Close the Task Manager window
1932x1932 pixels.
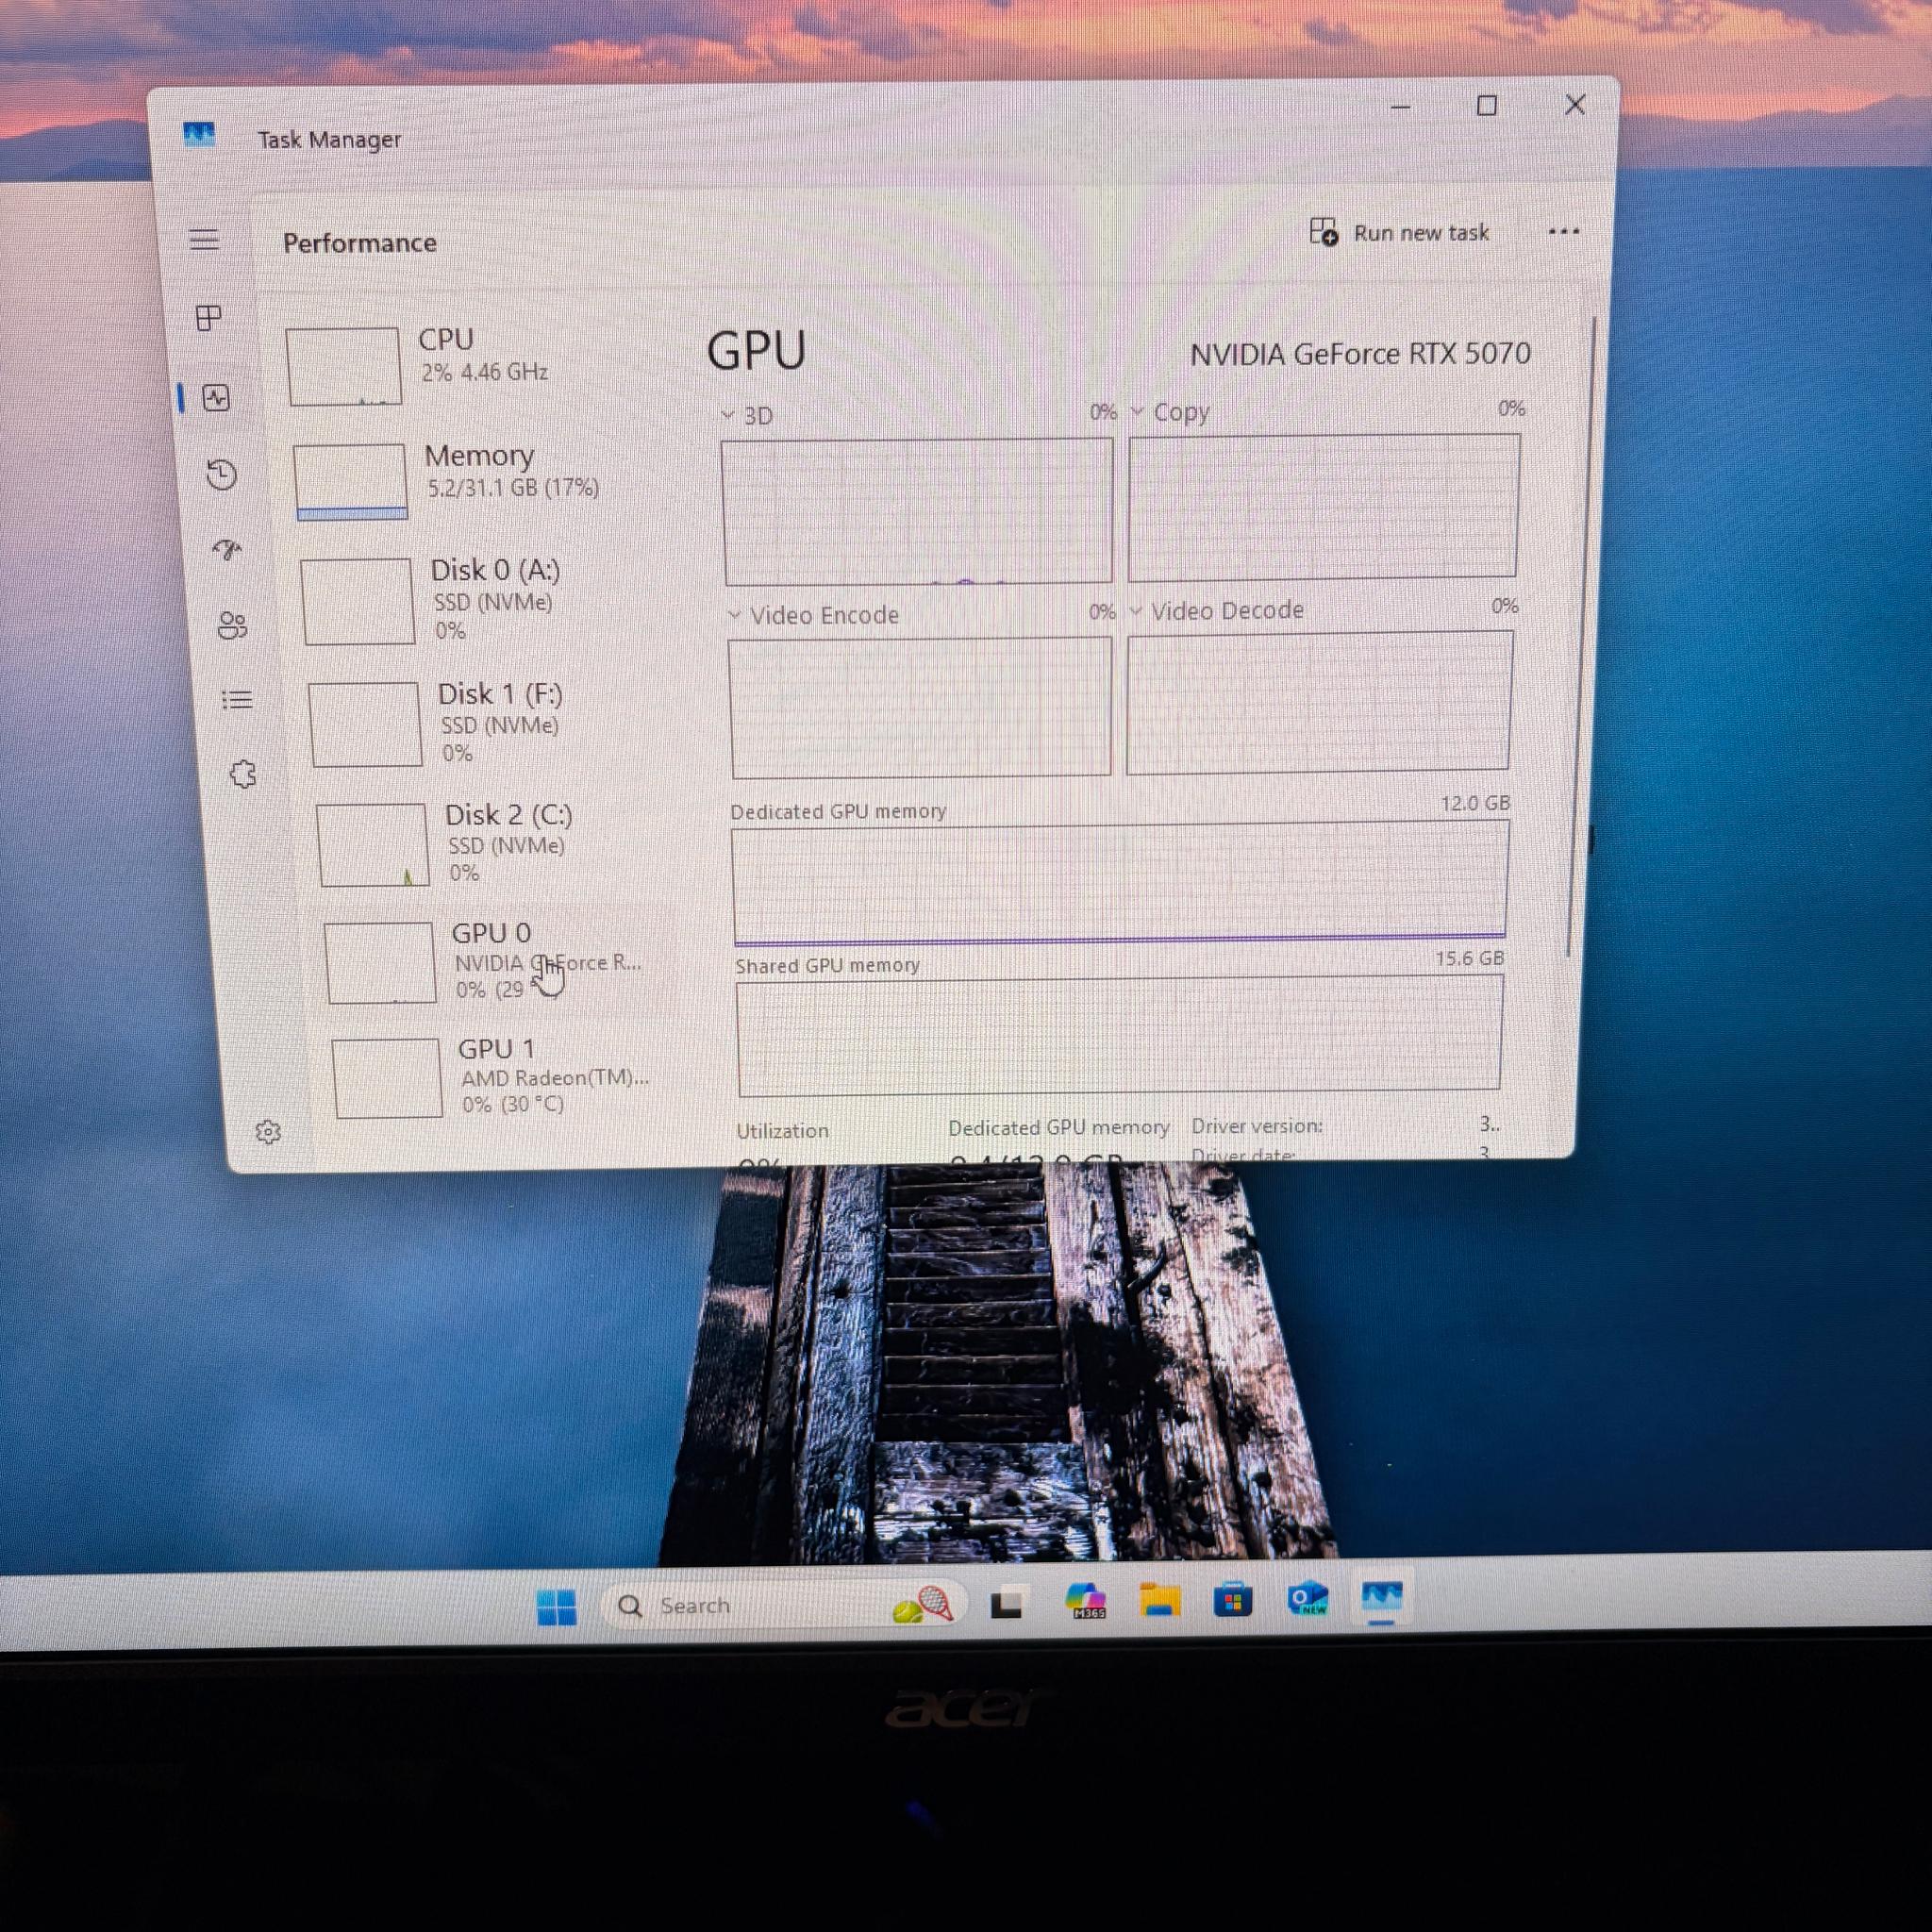point(1575,104)
